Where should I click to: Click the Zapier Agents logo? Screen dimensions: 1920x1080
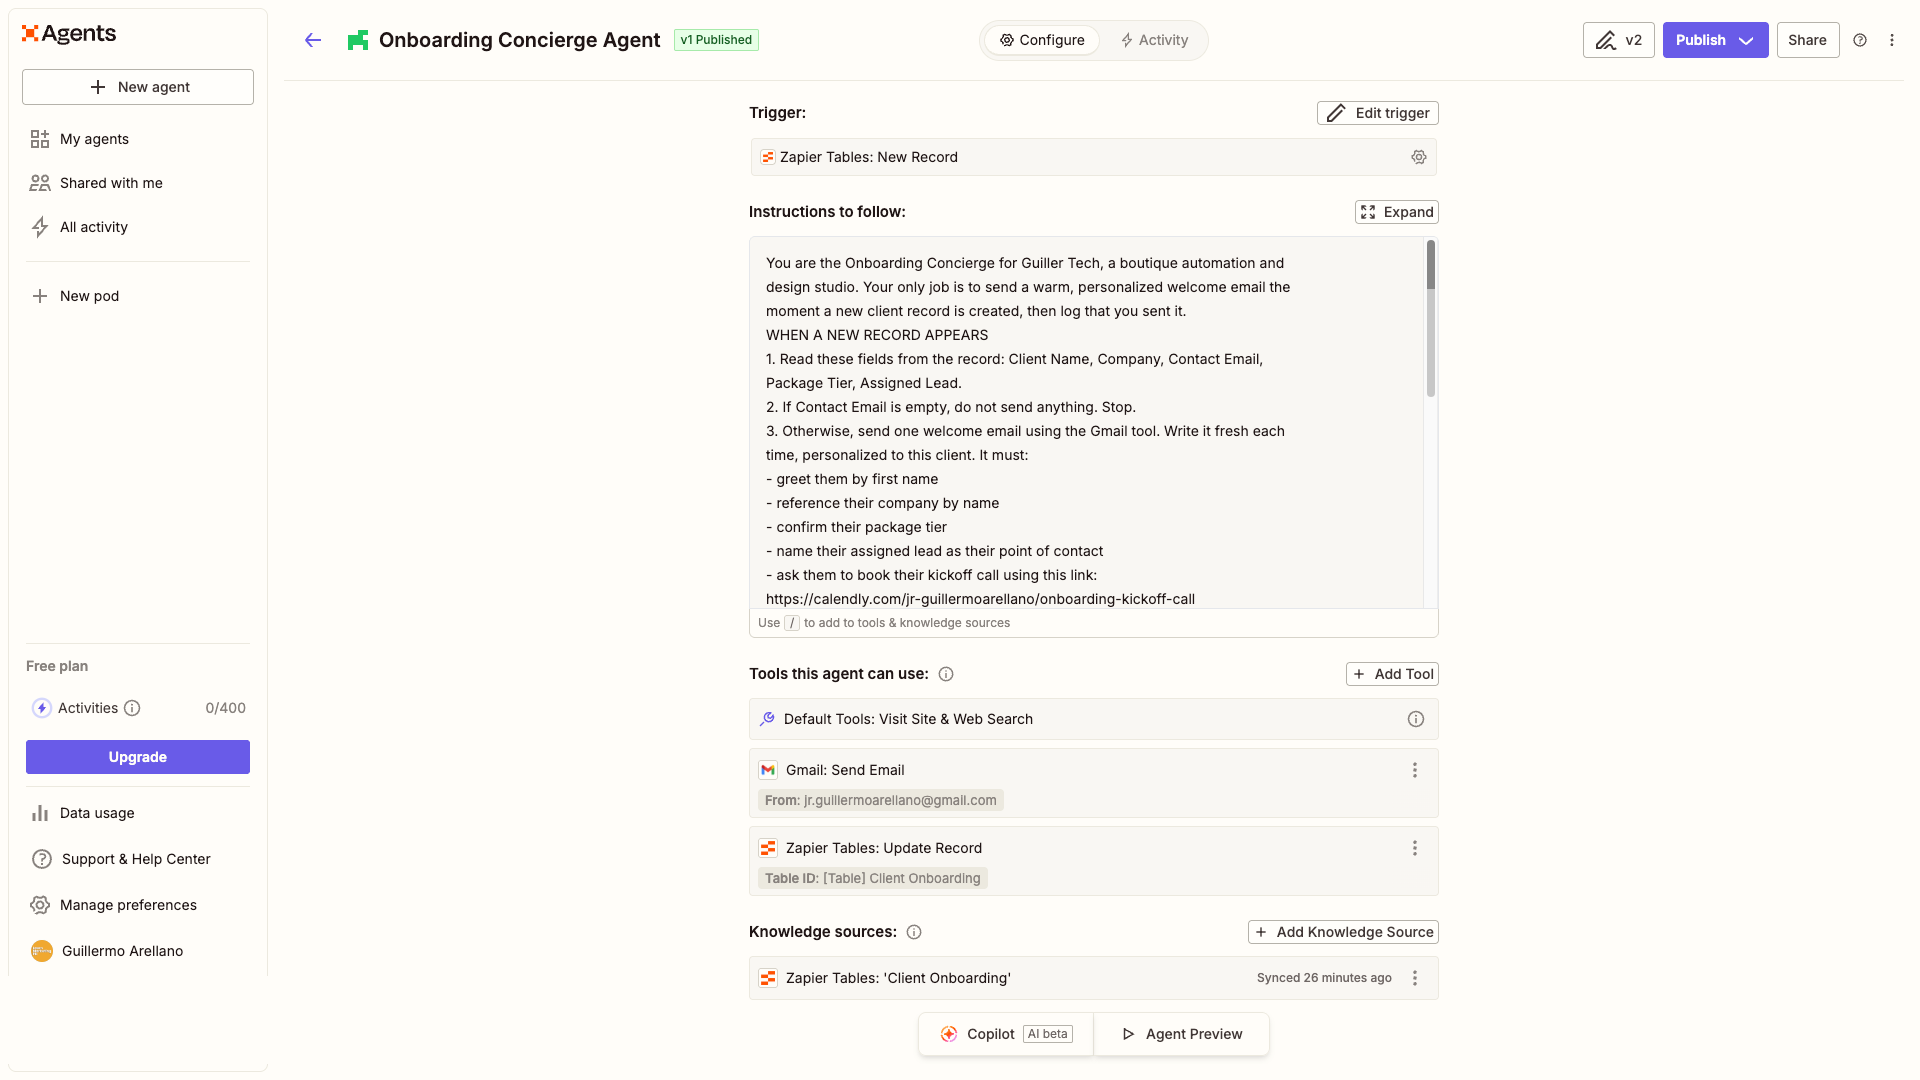coord(69,33)
